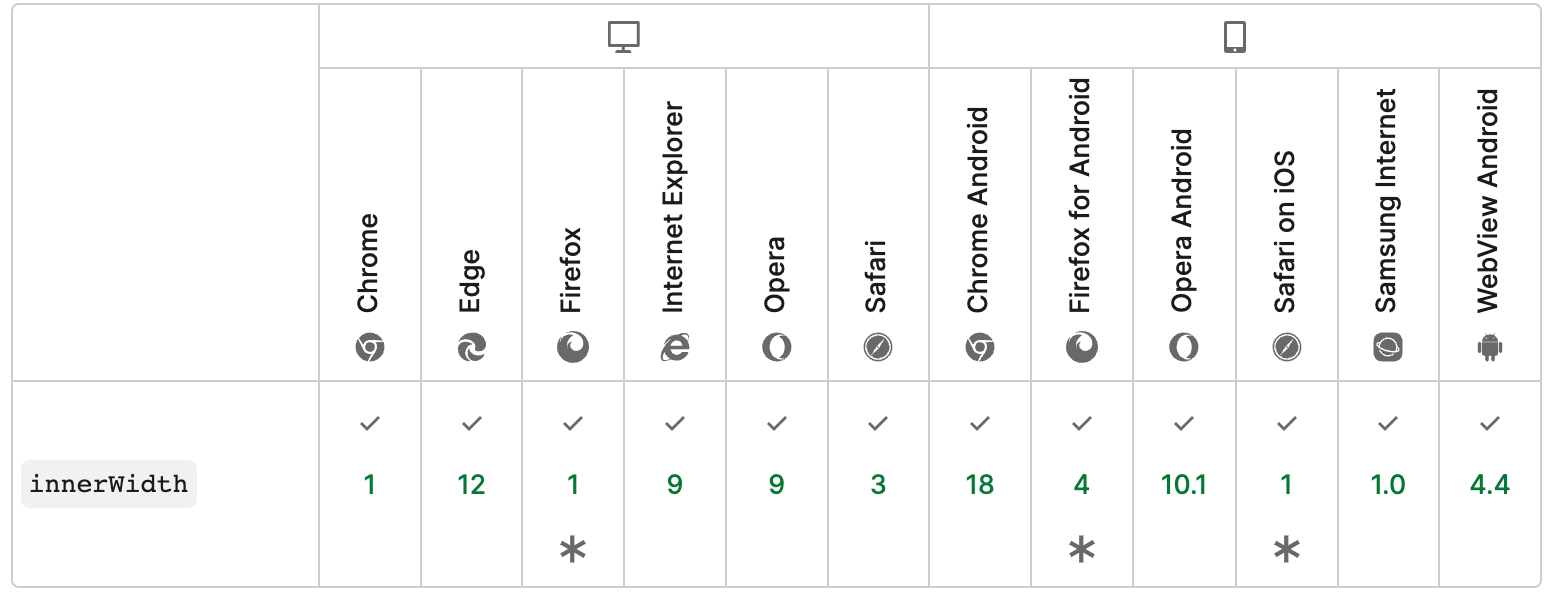Expand Firefox for Android notes asterisk
The height and width of the screenshot is (592, 1546).
pyautogui.click(x=1082, y=549)
